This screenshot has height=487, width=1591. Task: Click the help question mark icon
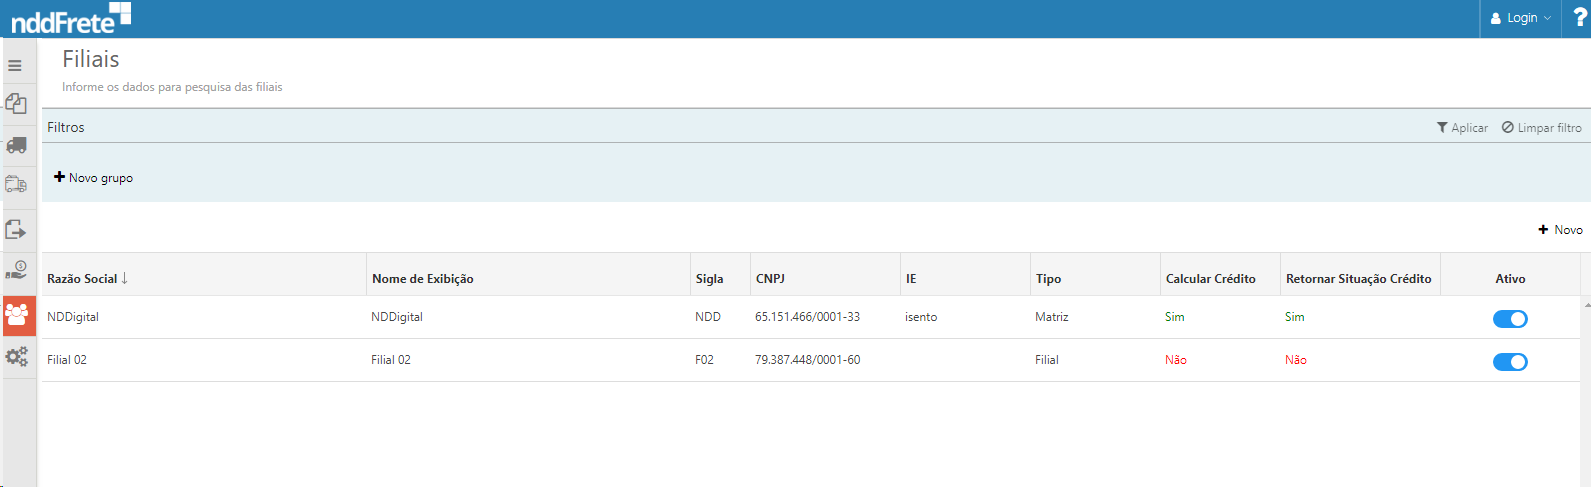click(x=1579, y=18)
